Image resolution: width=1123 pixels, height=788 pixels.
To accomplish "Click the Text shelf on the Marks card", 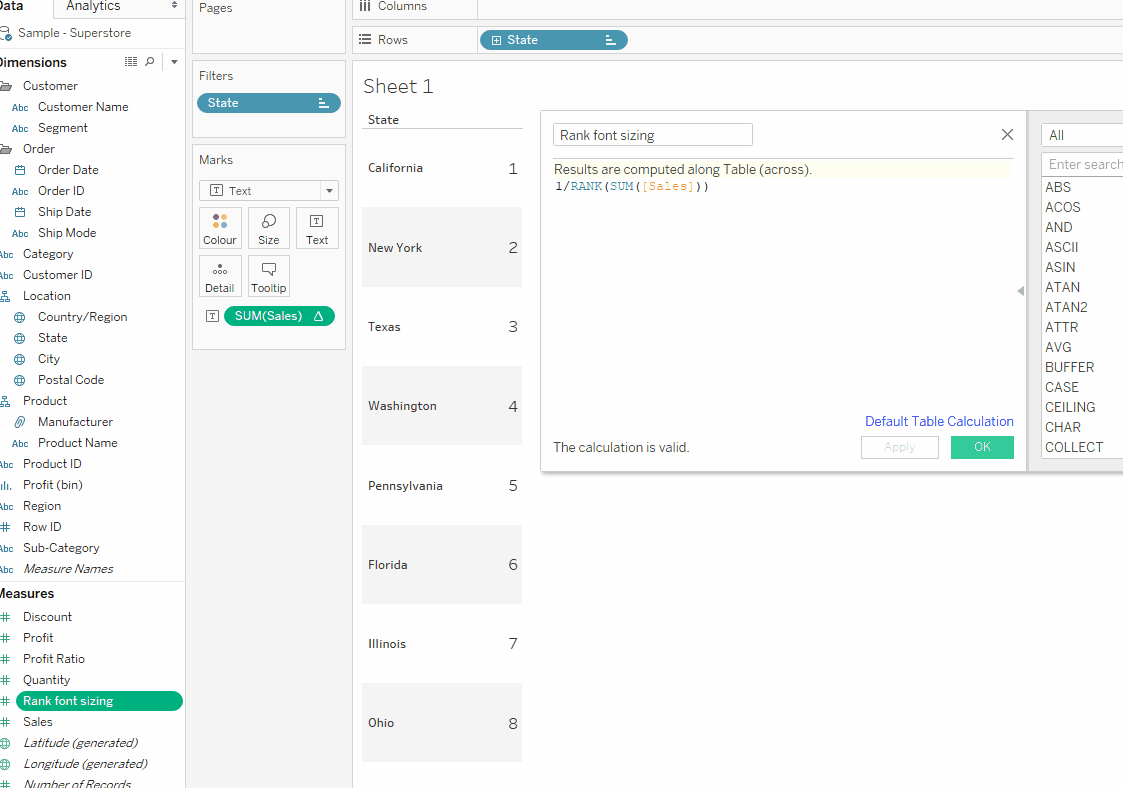I will 317,228.
